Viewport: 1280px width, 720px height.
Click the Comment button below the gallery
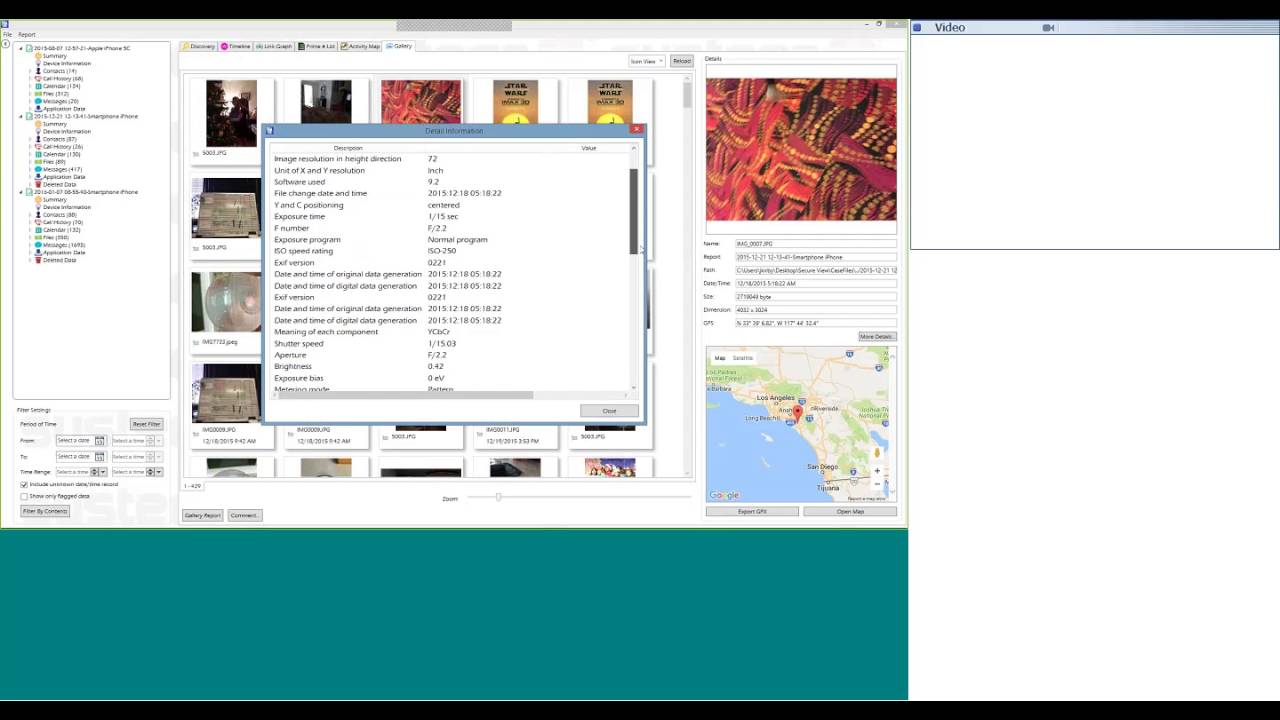(x=244, y=515)
